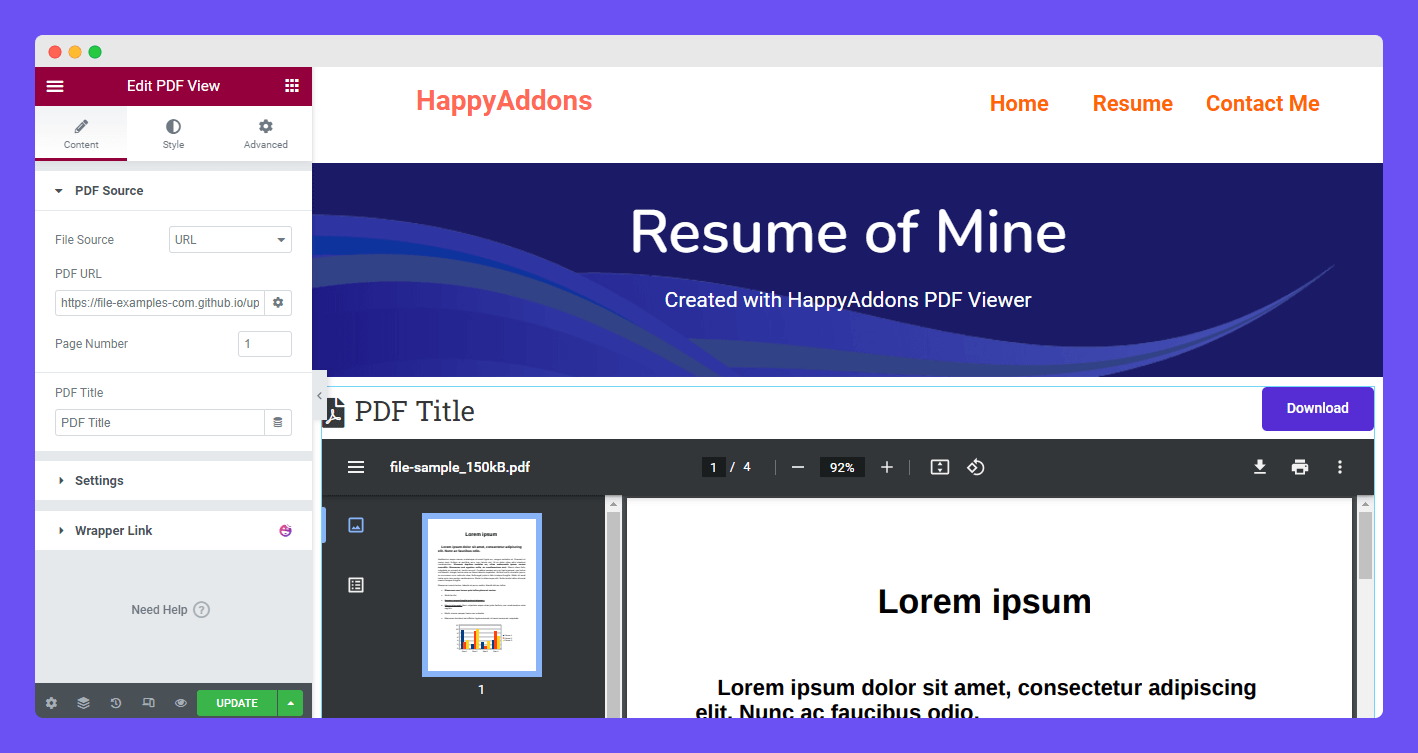Open the Need Help link

click(170, 610)
